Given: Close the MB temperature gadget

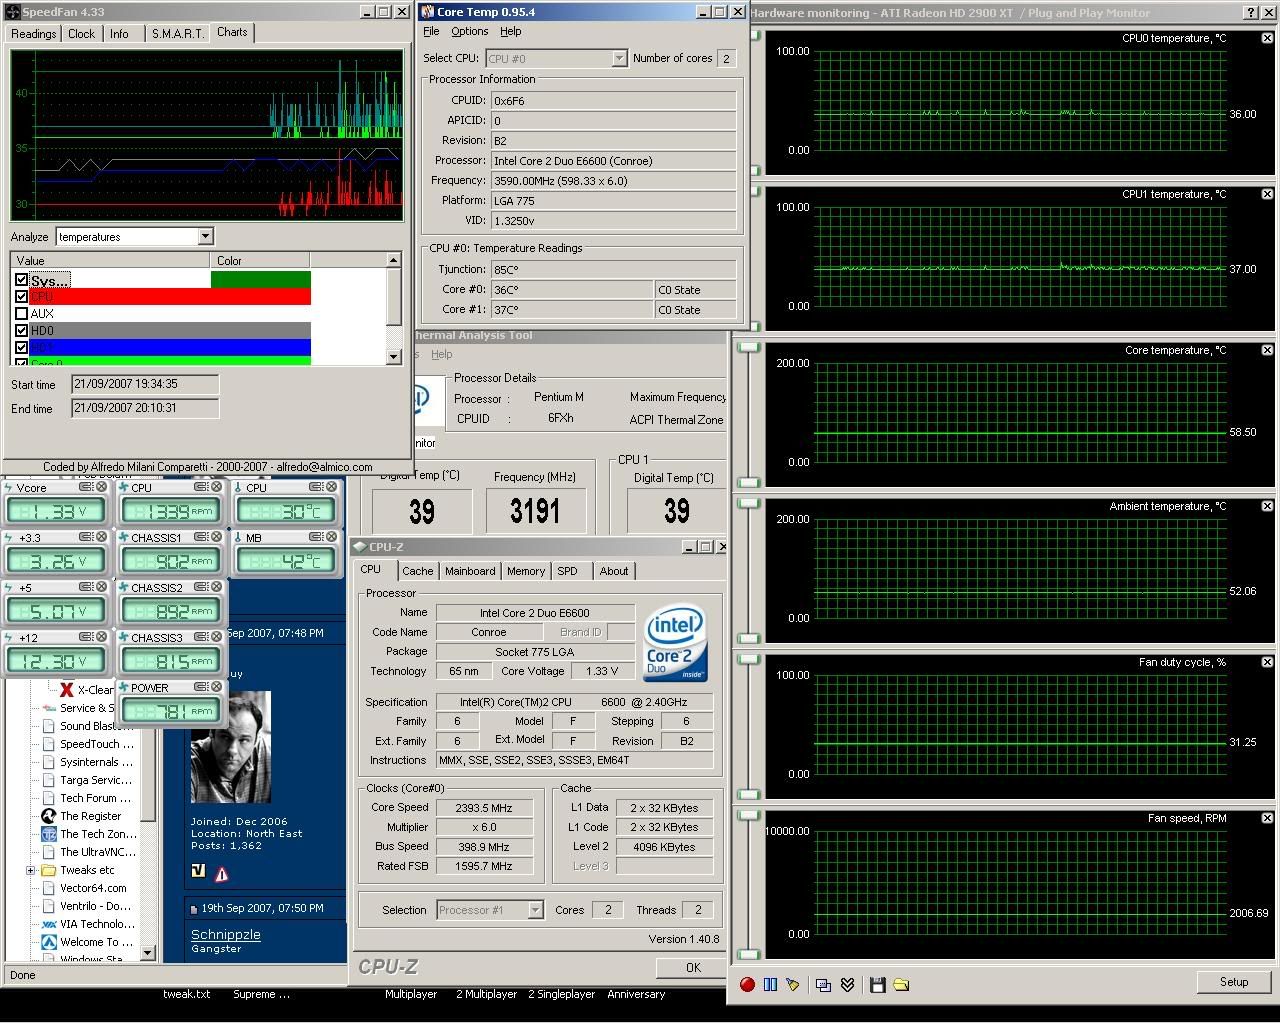Looking at the screenshot, I should click(331, 537).
